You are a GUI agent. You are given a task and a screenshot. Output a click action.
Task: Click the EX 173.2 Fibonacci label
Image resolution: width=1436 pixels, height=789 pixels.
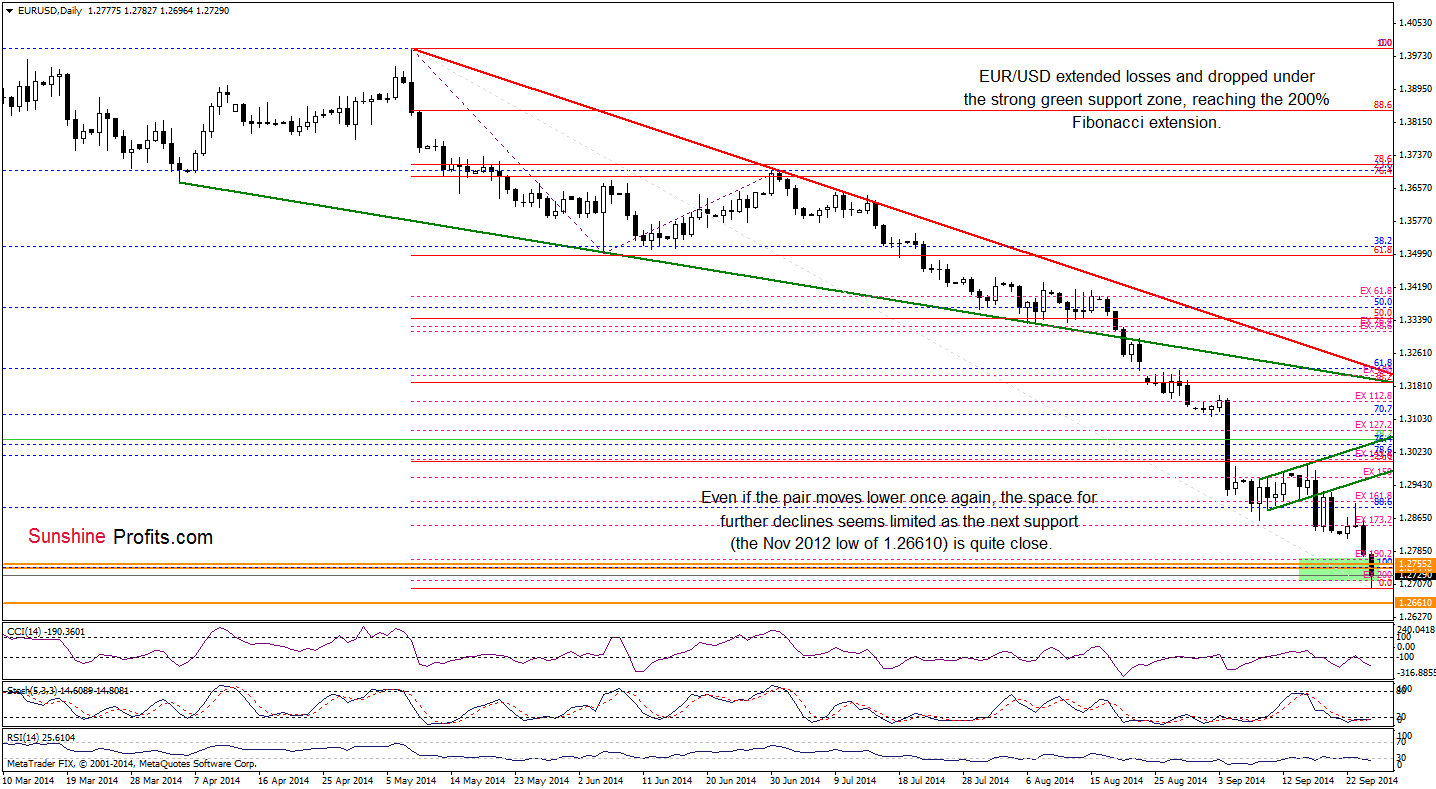(x=1373, y=519)
